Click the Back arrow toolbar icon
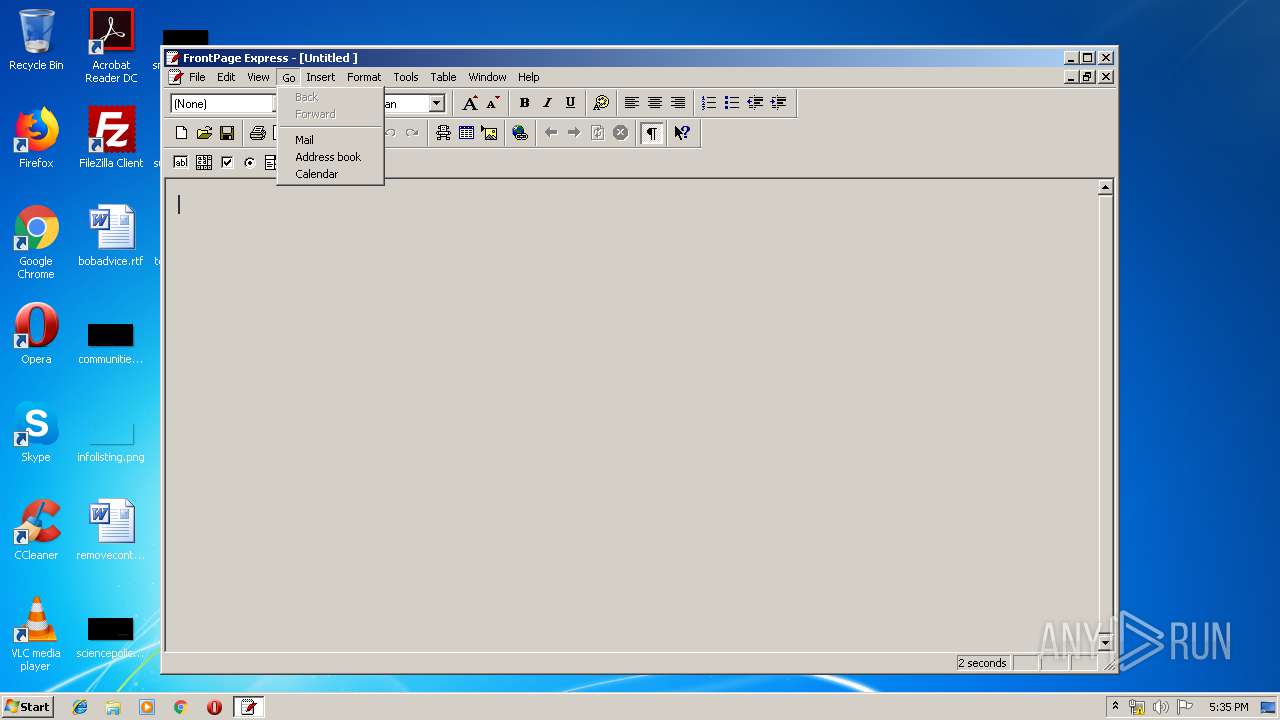The width and height of the screenshot is (1280, 720). click(551, 133)
